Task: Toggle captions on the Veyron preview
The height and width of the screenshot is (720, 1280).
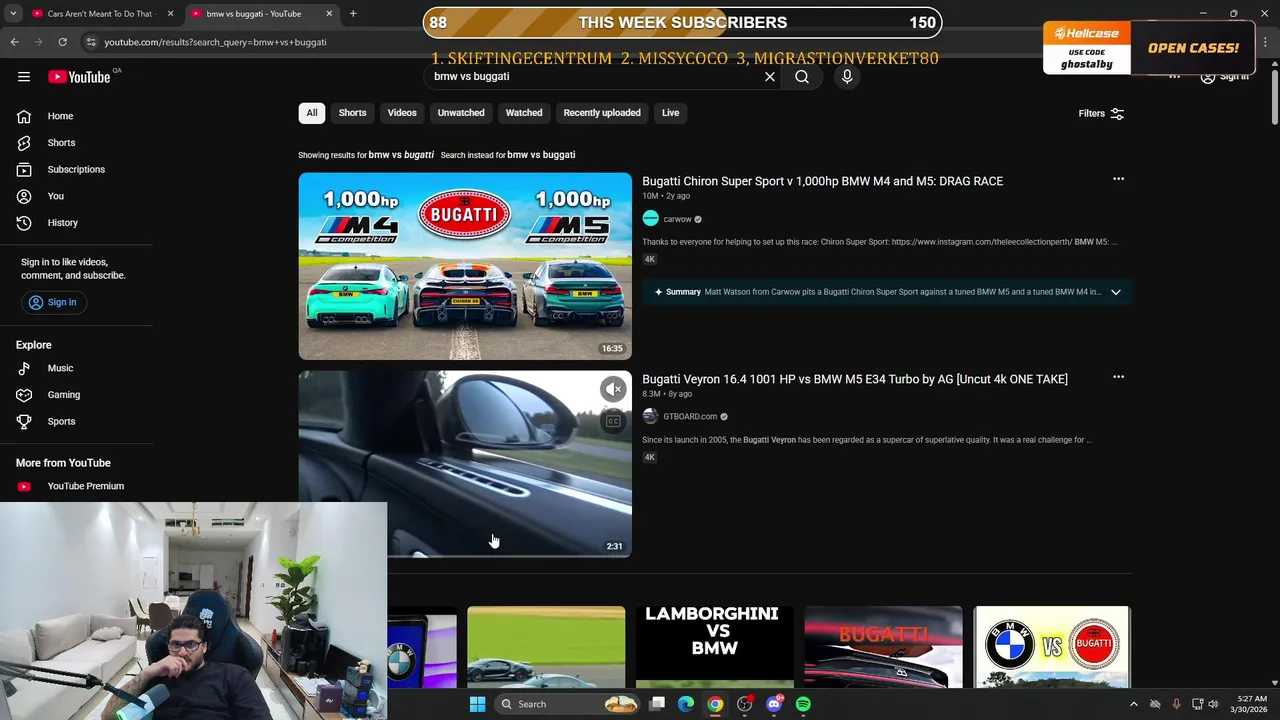Action: click(613, 421)
